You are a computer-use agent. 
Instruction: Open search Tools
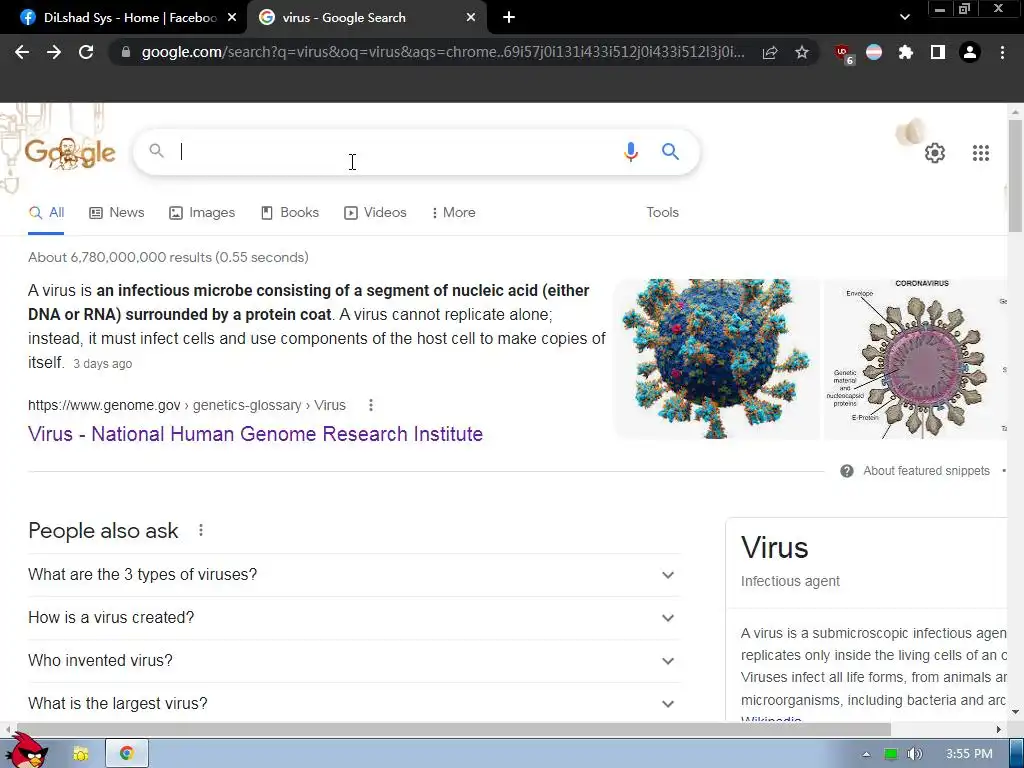click(x=662, y=213)
